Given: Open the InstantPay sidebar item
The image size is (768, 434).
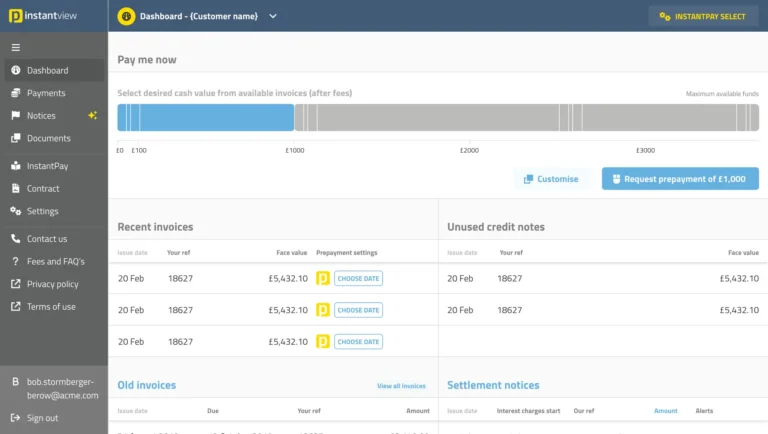Looking at the screenshot, I should [47, 166].
